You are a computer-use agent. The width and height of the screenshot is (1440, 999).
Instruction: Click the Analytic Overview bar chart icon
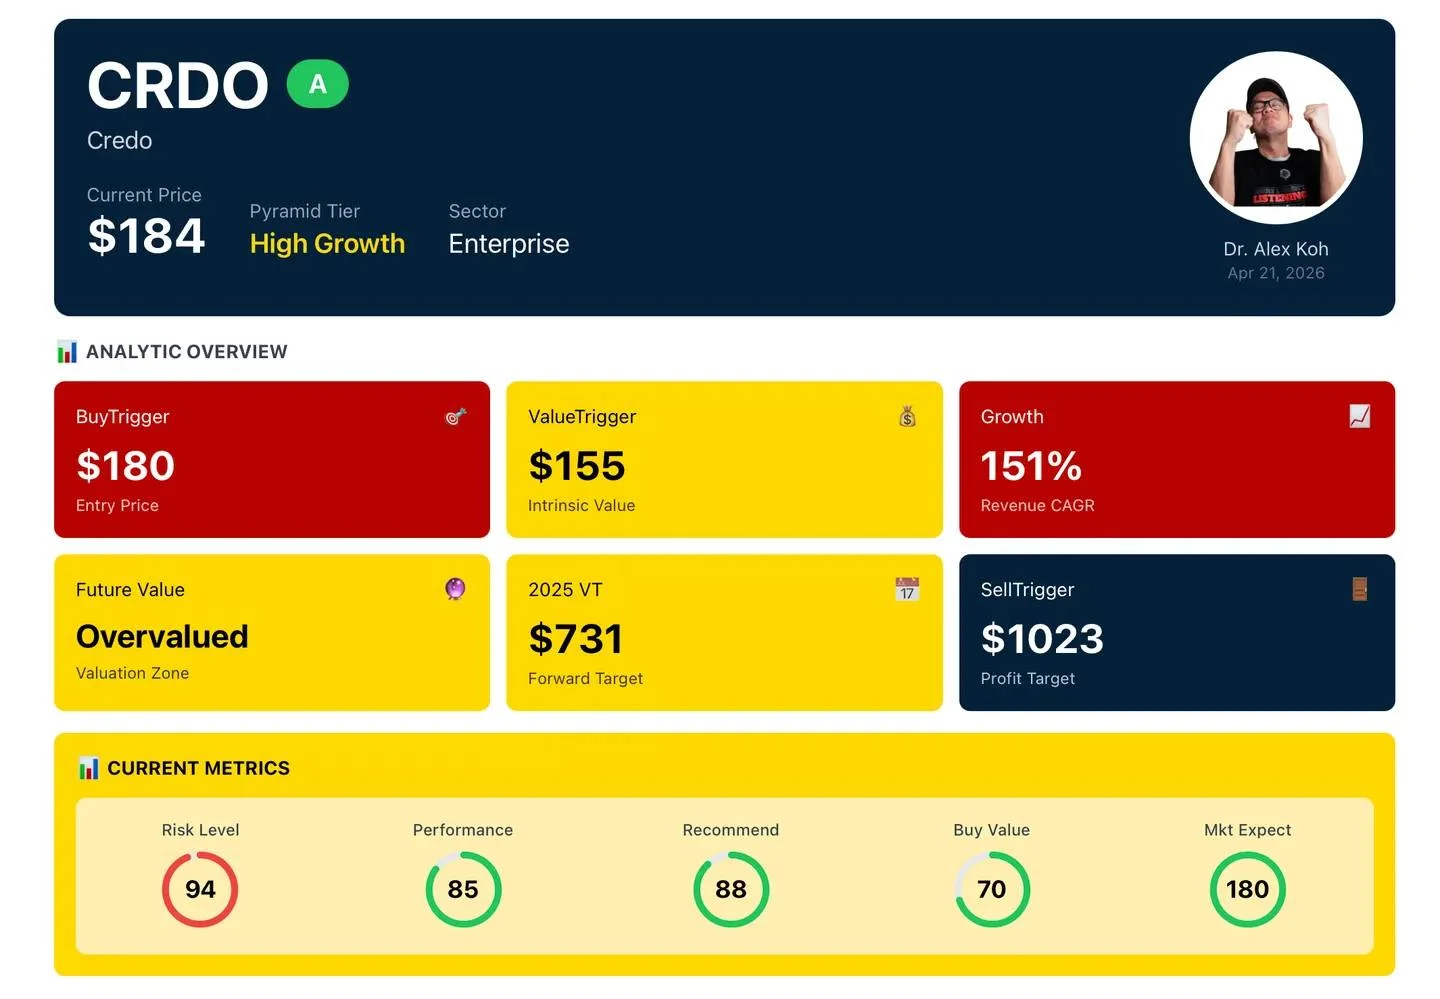pyautogui.click(x=67, y=352)
